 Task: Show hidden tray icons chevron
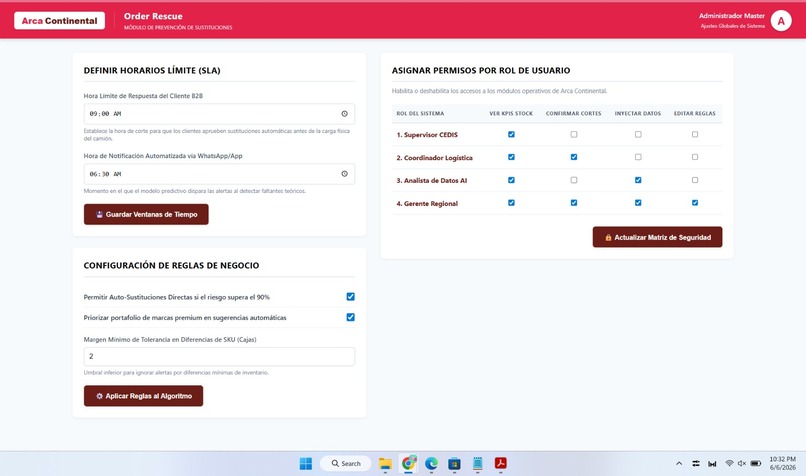tap(679, 463)
